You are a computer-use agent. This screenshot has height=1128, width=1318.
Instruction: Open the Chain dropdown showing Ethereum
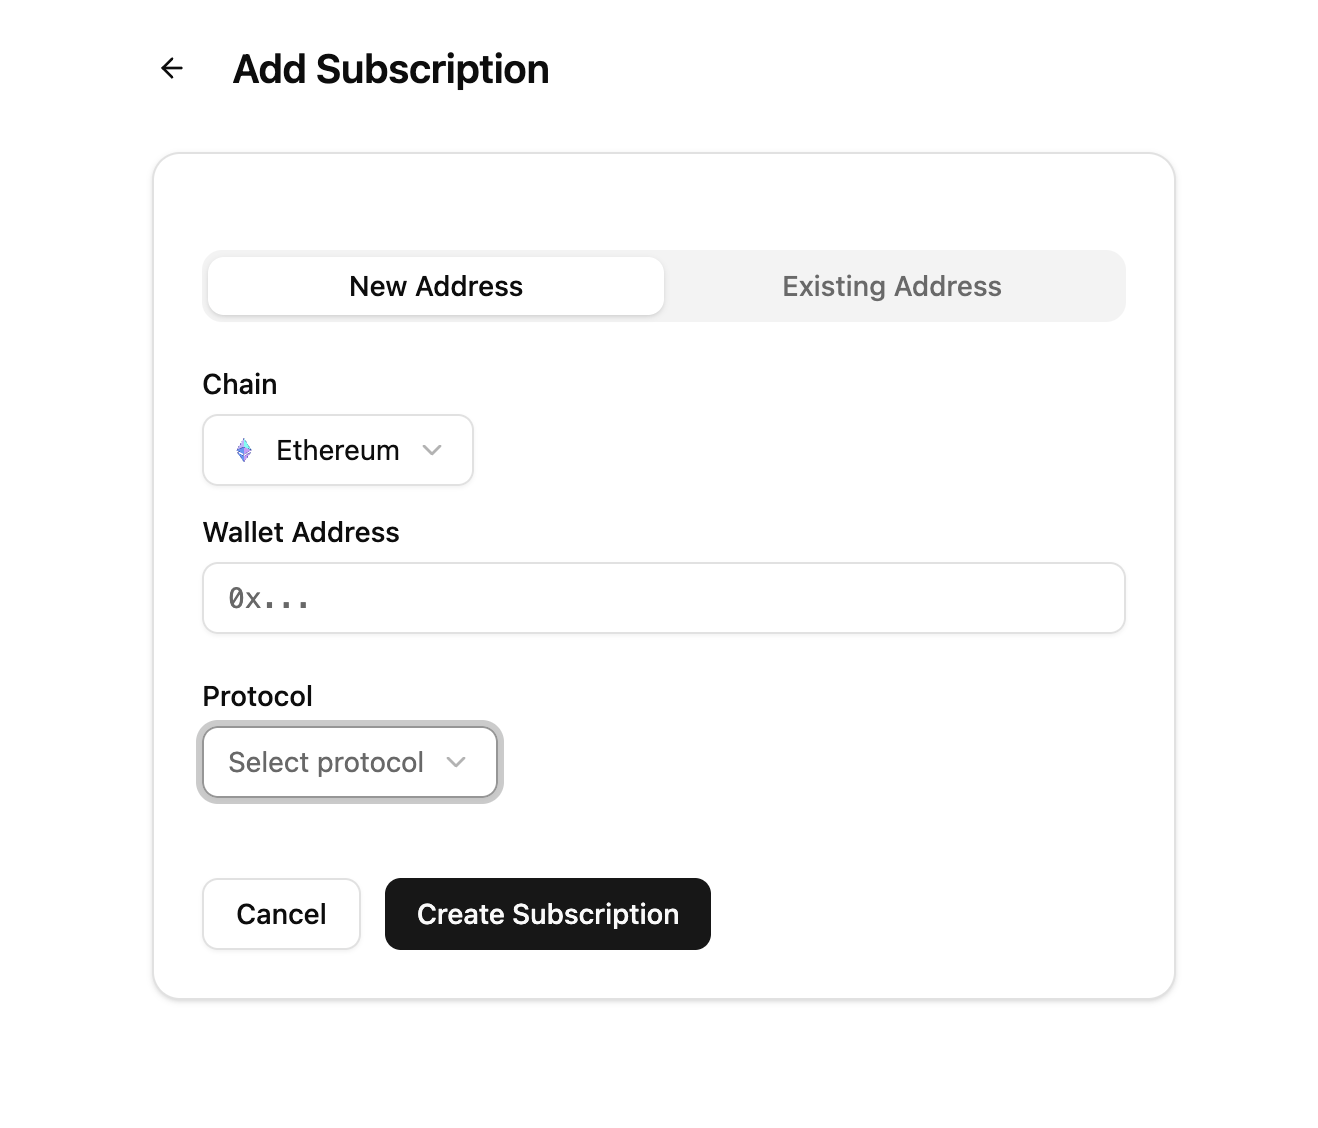337,450
